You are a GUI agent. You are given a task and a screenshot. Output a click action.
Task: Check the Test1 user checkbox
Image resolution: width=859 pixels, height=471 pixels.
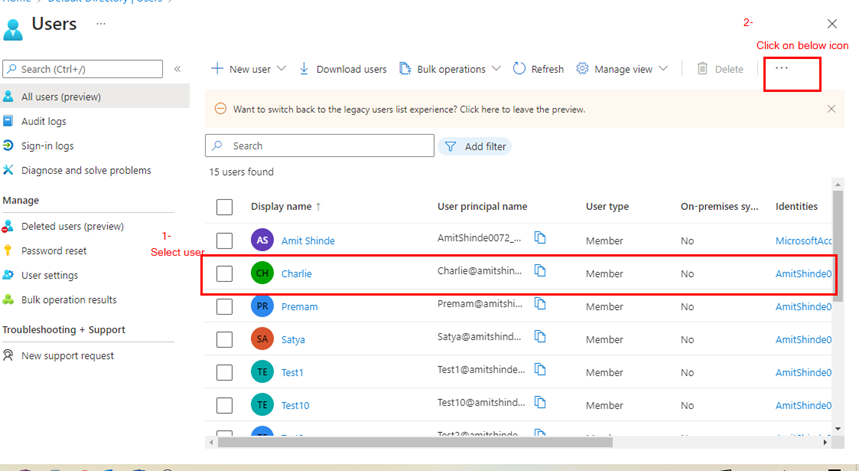224,372
